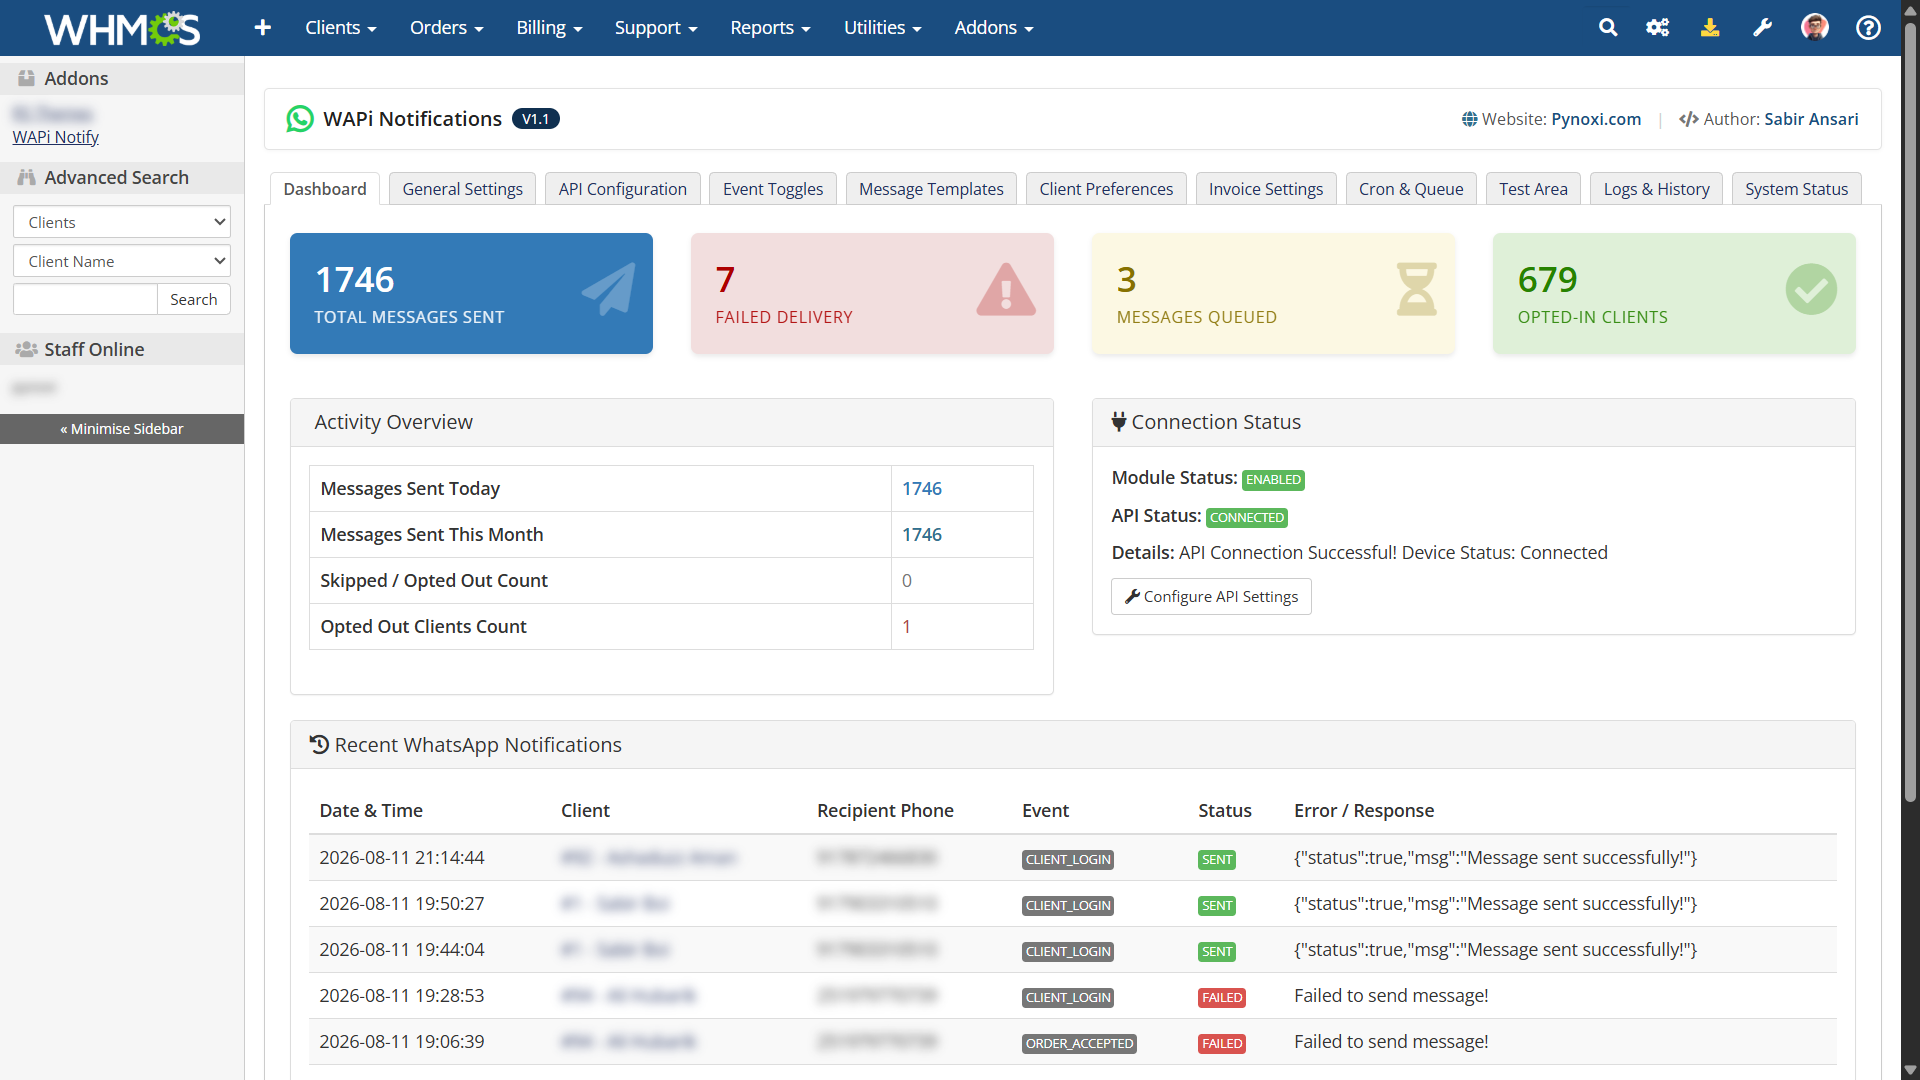Expand the Clients top menu
The image size is (1920, 1080).
[341, 28]
